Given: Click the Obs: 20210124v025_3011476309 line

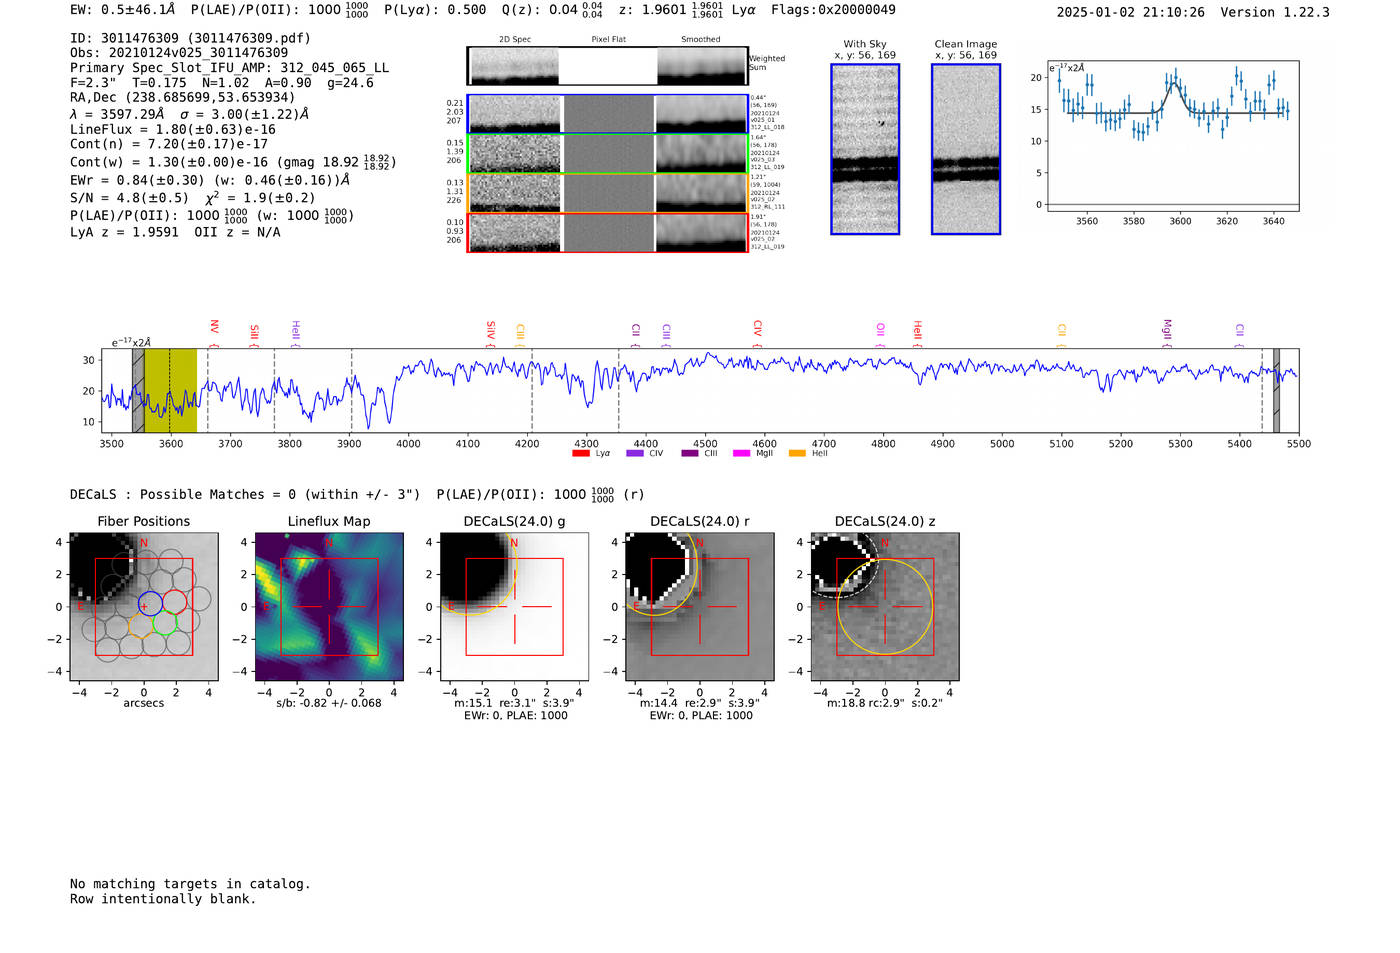Looking at the screenshot, I should coord(179,53).
